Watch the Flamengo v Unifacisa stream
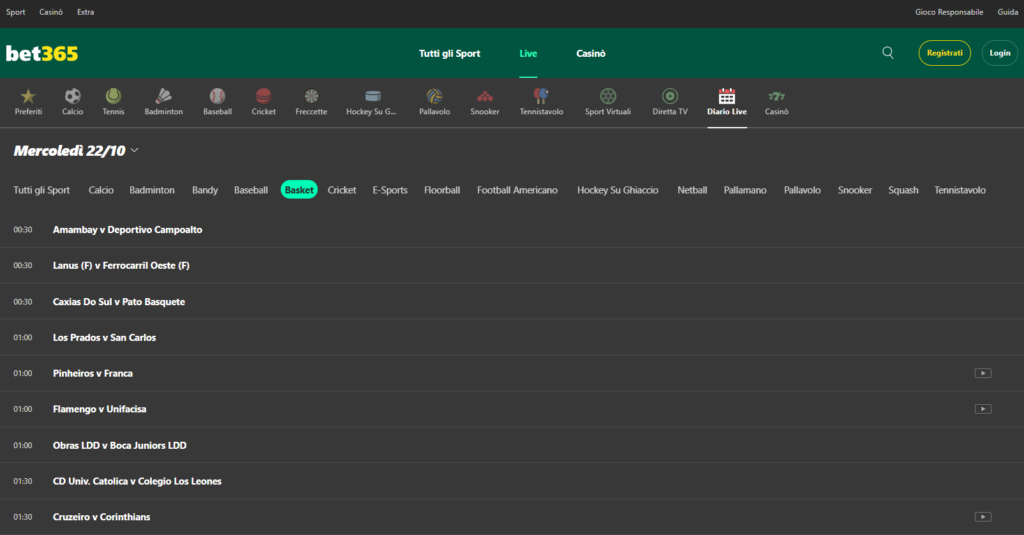The image size is (1024, 535). 983,409
